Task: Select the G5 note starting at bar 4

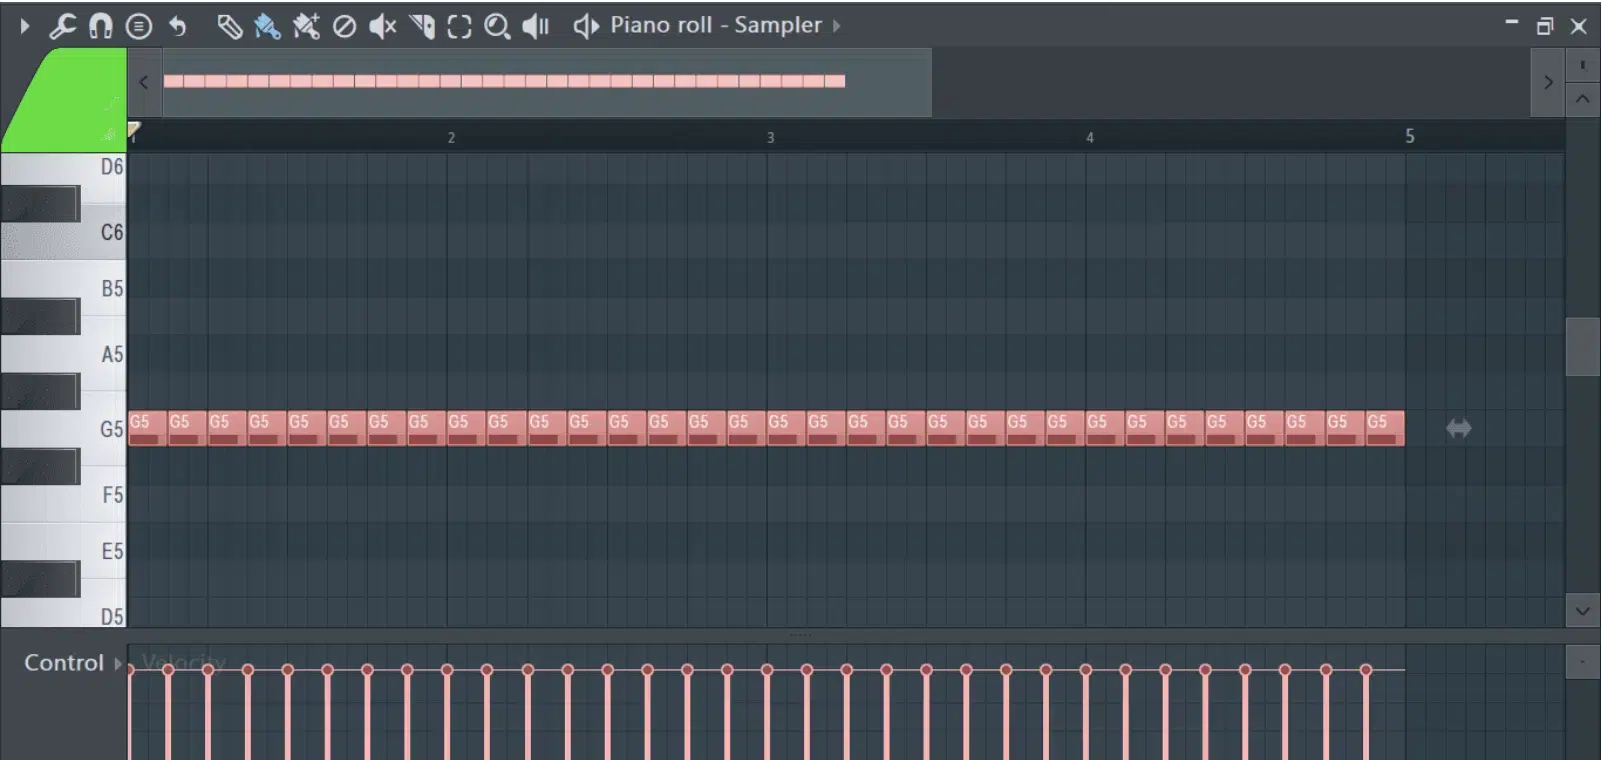Action: tap(1105, 429)
